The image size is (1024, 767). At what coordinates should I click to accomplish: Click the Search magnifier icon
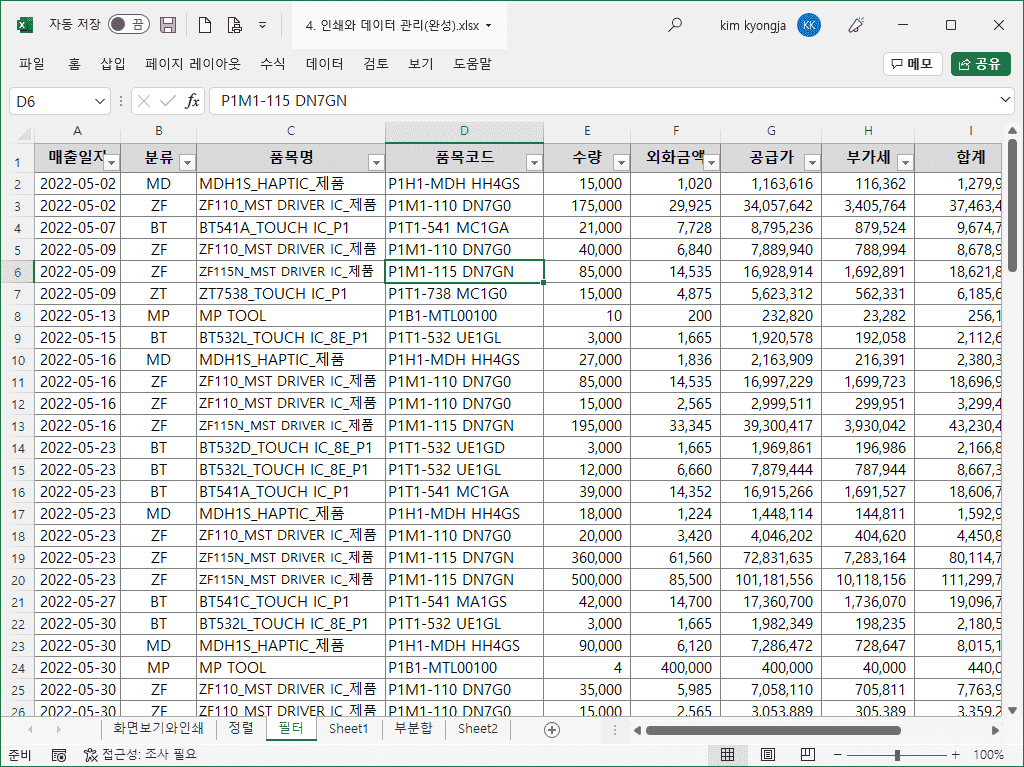675,25
